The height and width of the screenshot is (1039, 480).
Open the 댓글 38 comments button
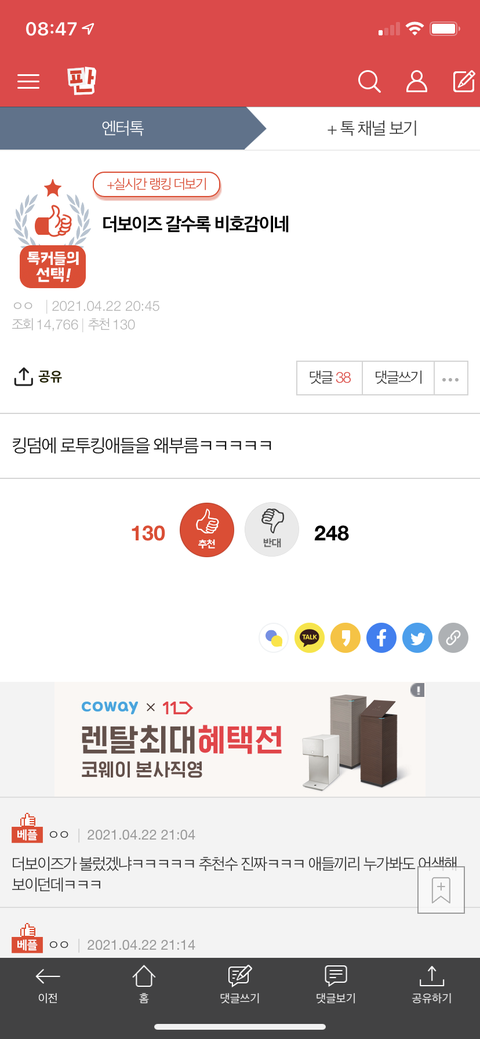330,378
